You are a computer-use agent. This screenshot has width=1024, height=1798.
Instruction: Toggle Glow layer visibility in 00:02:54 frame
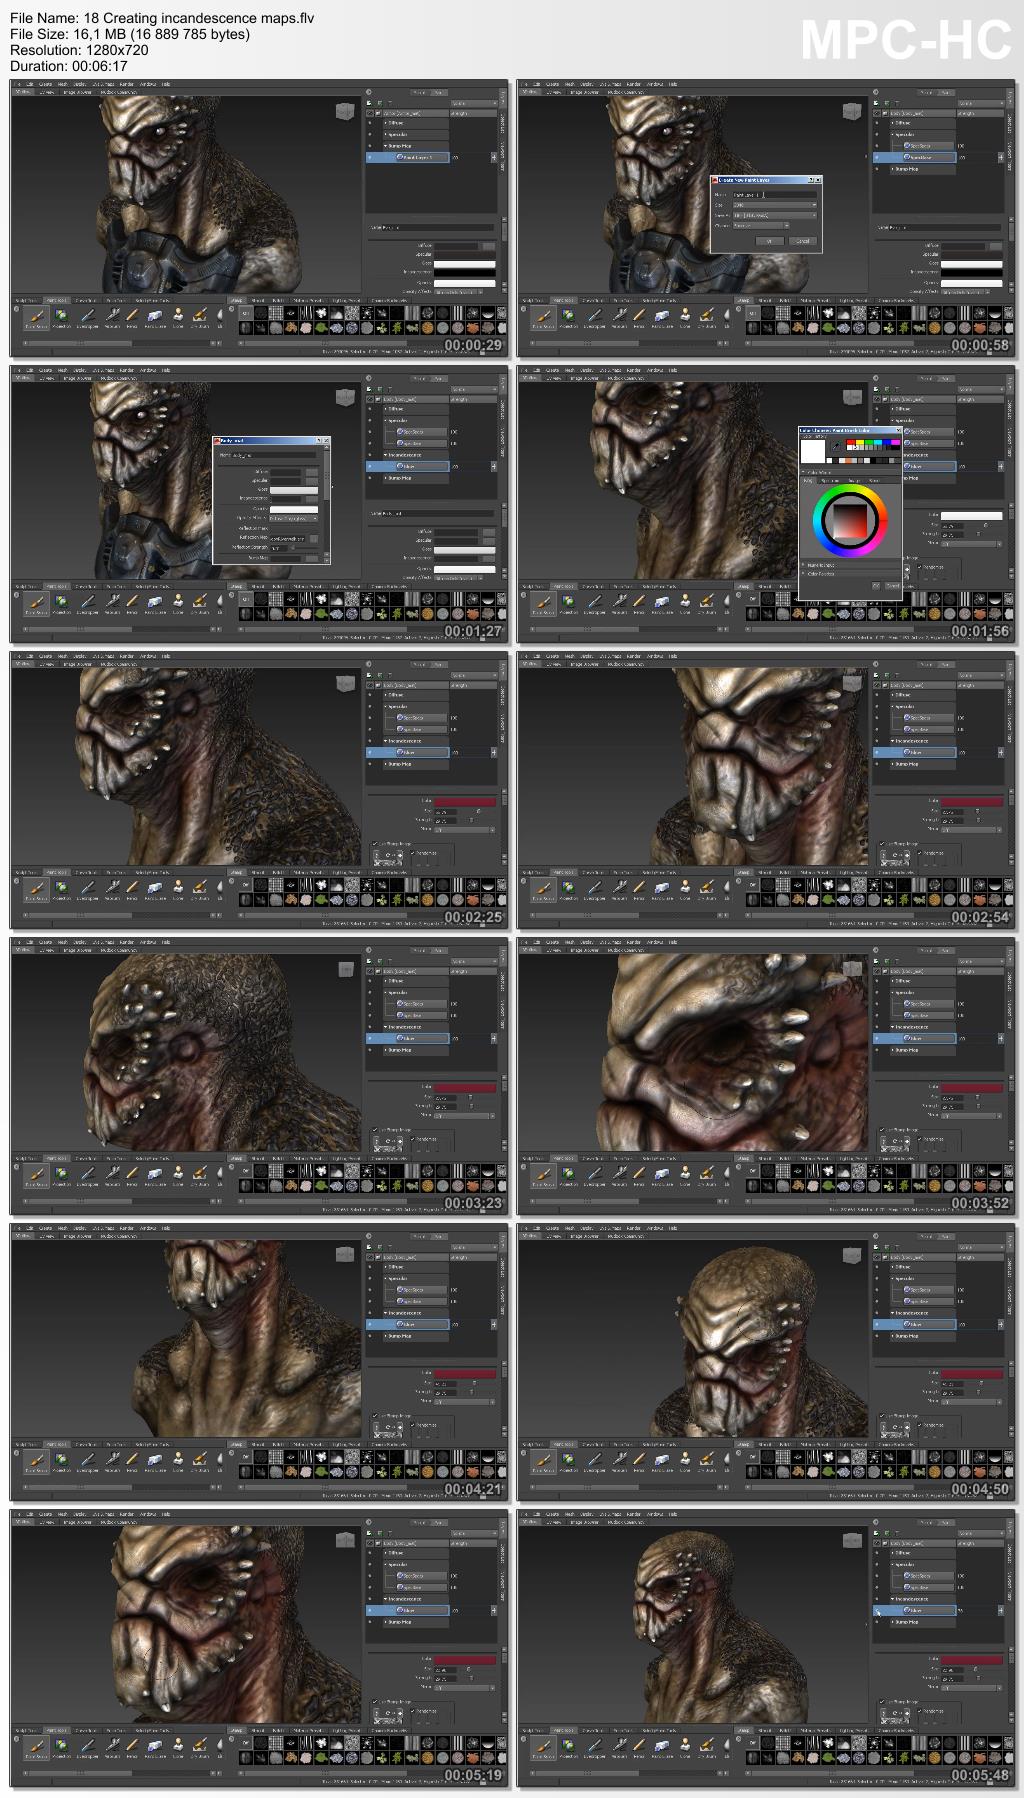click(x=876, y=752)
